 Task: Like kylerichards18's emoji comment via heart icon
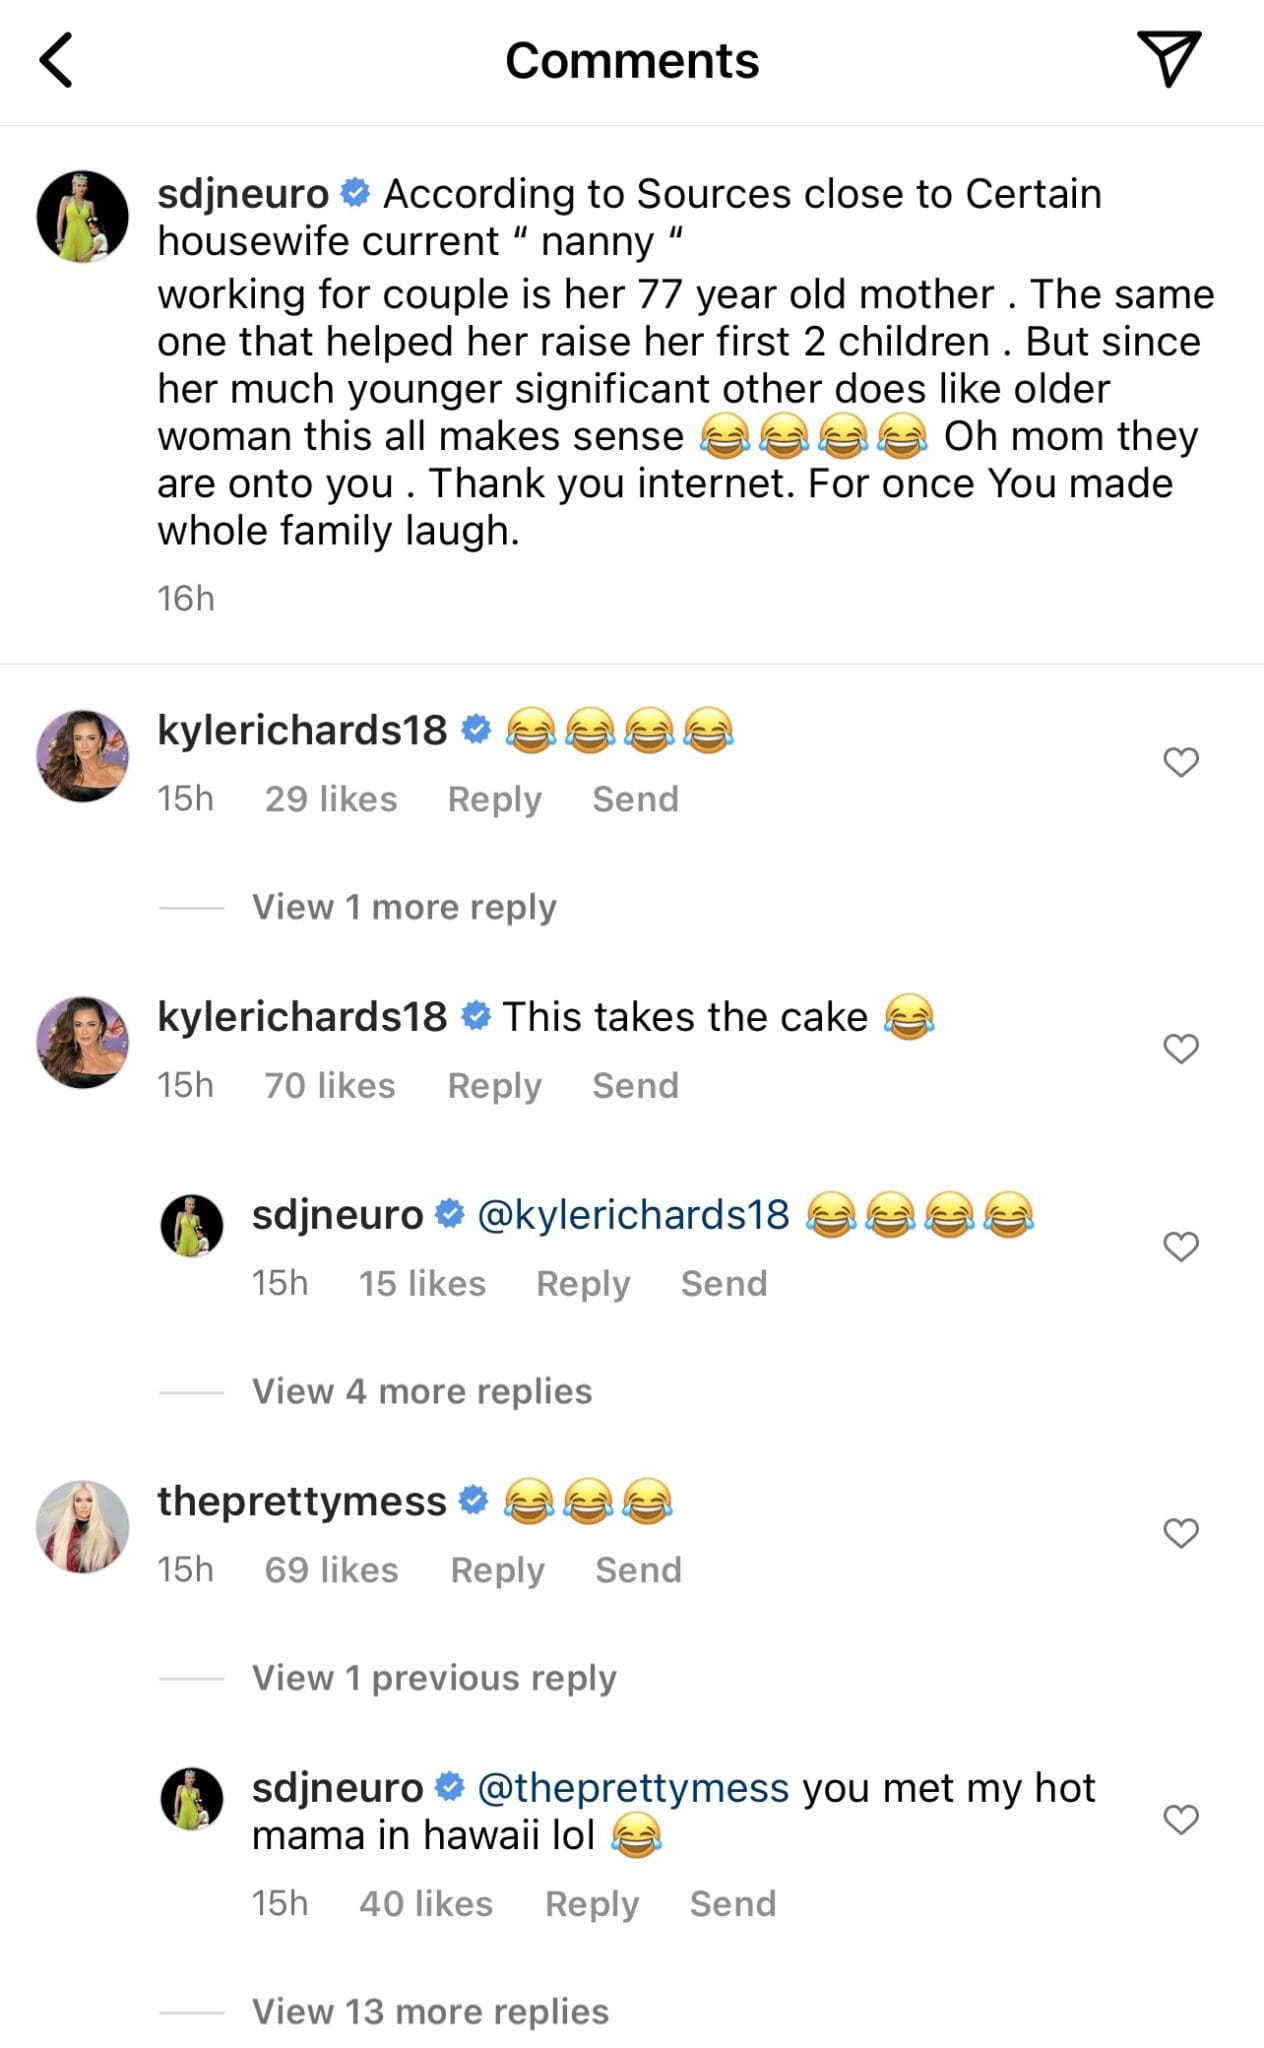(1180, 761)
